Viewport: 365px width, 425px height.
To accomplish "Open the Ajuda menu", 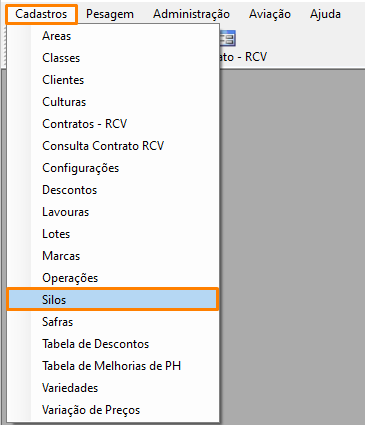I will (325, 14).
